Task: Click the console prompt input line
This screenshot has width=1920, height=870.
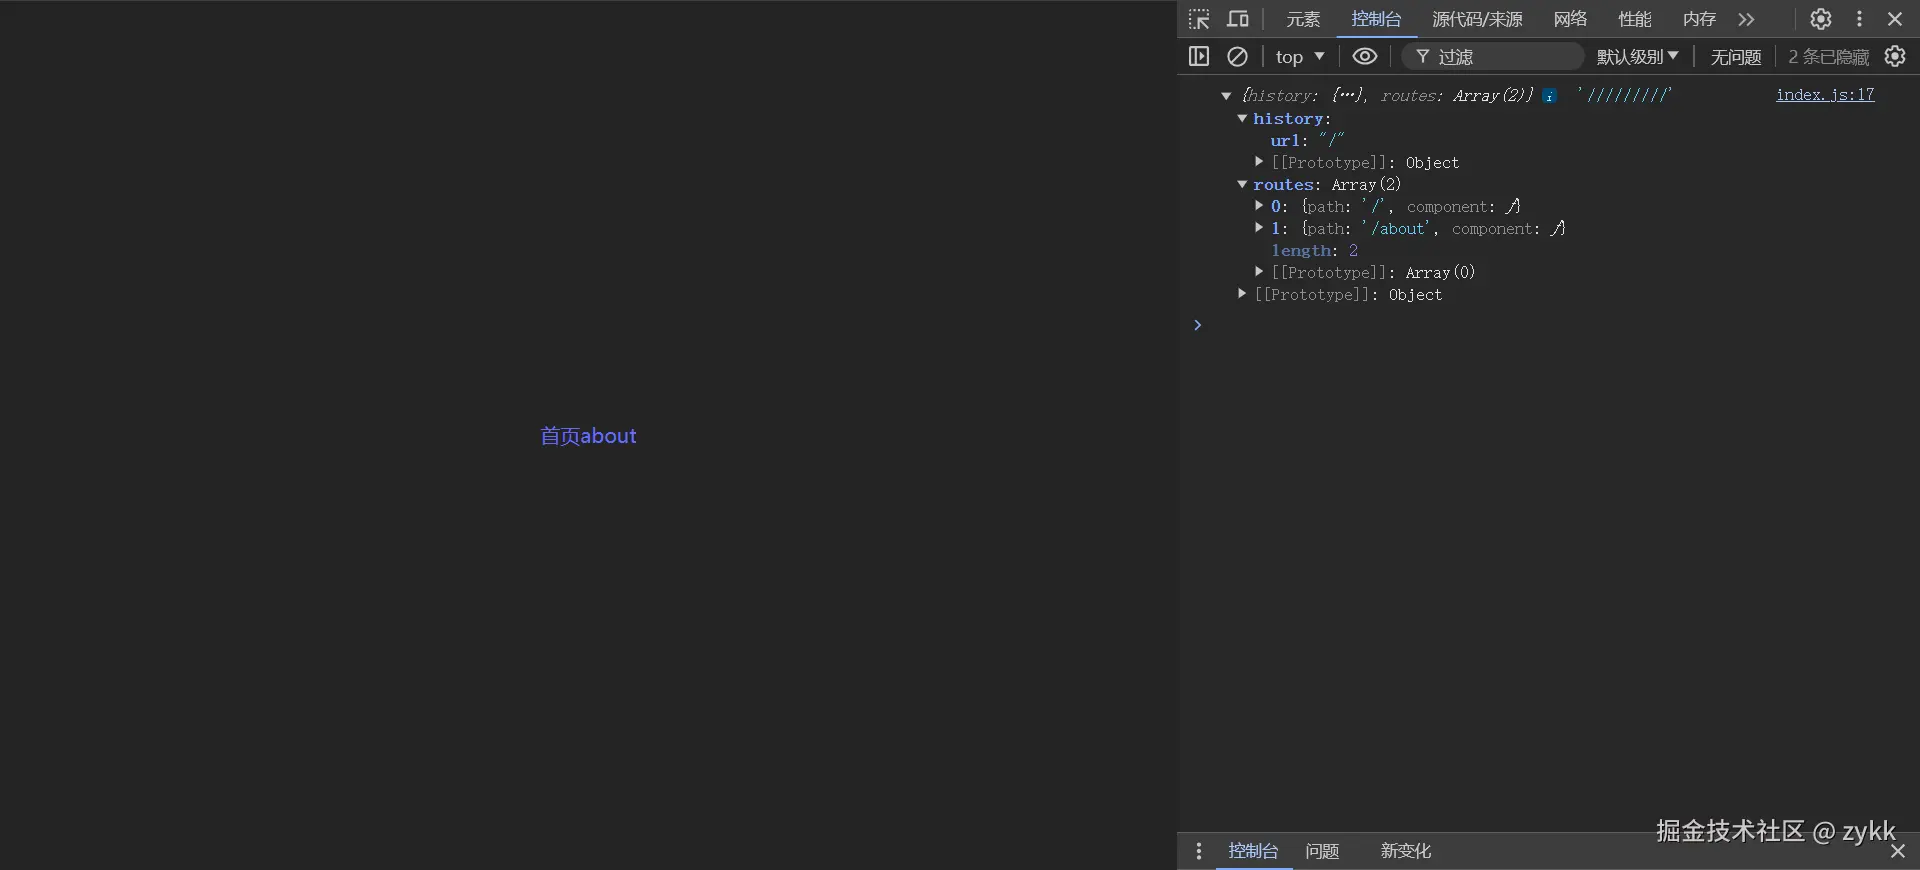Action: tap(1555, 325)
